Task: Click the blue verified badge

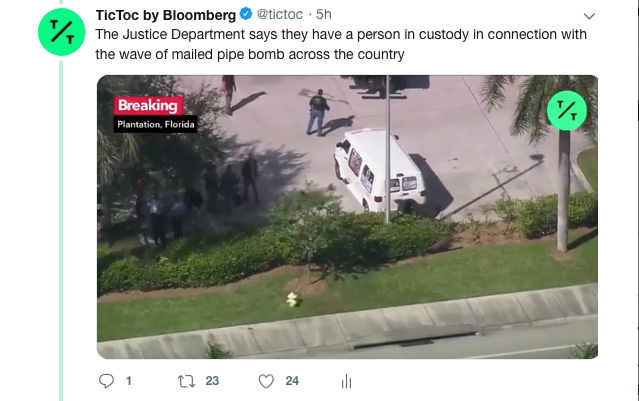Action: (x=246, y=14)
